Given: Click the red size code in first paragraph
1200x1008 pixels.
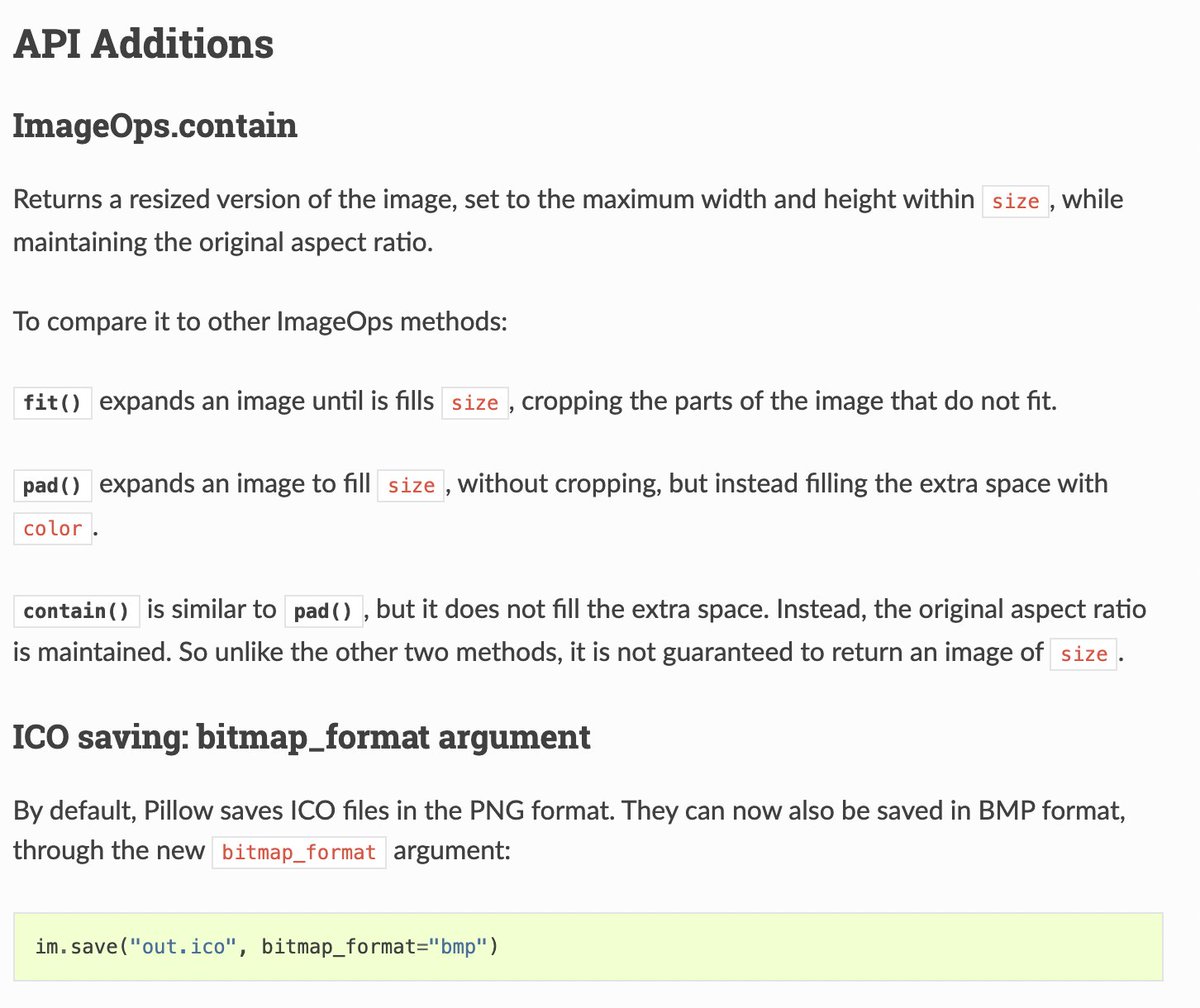Looking at the screenshot, I should coord(1016,201).
